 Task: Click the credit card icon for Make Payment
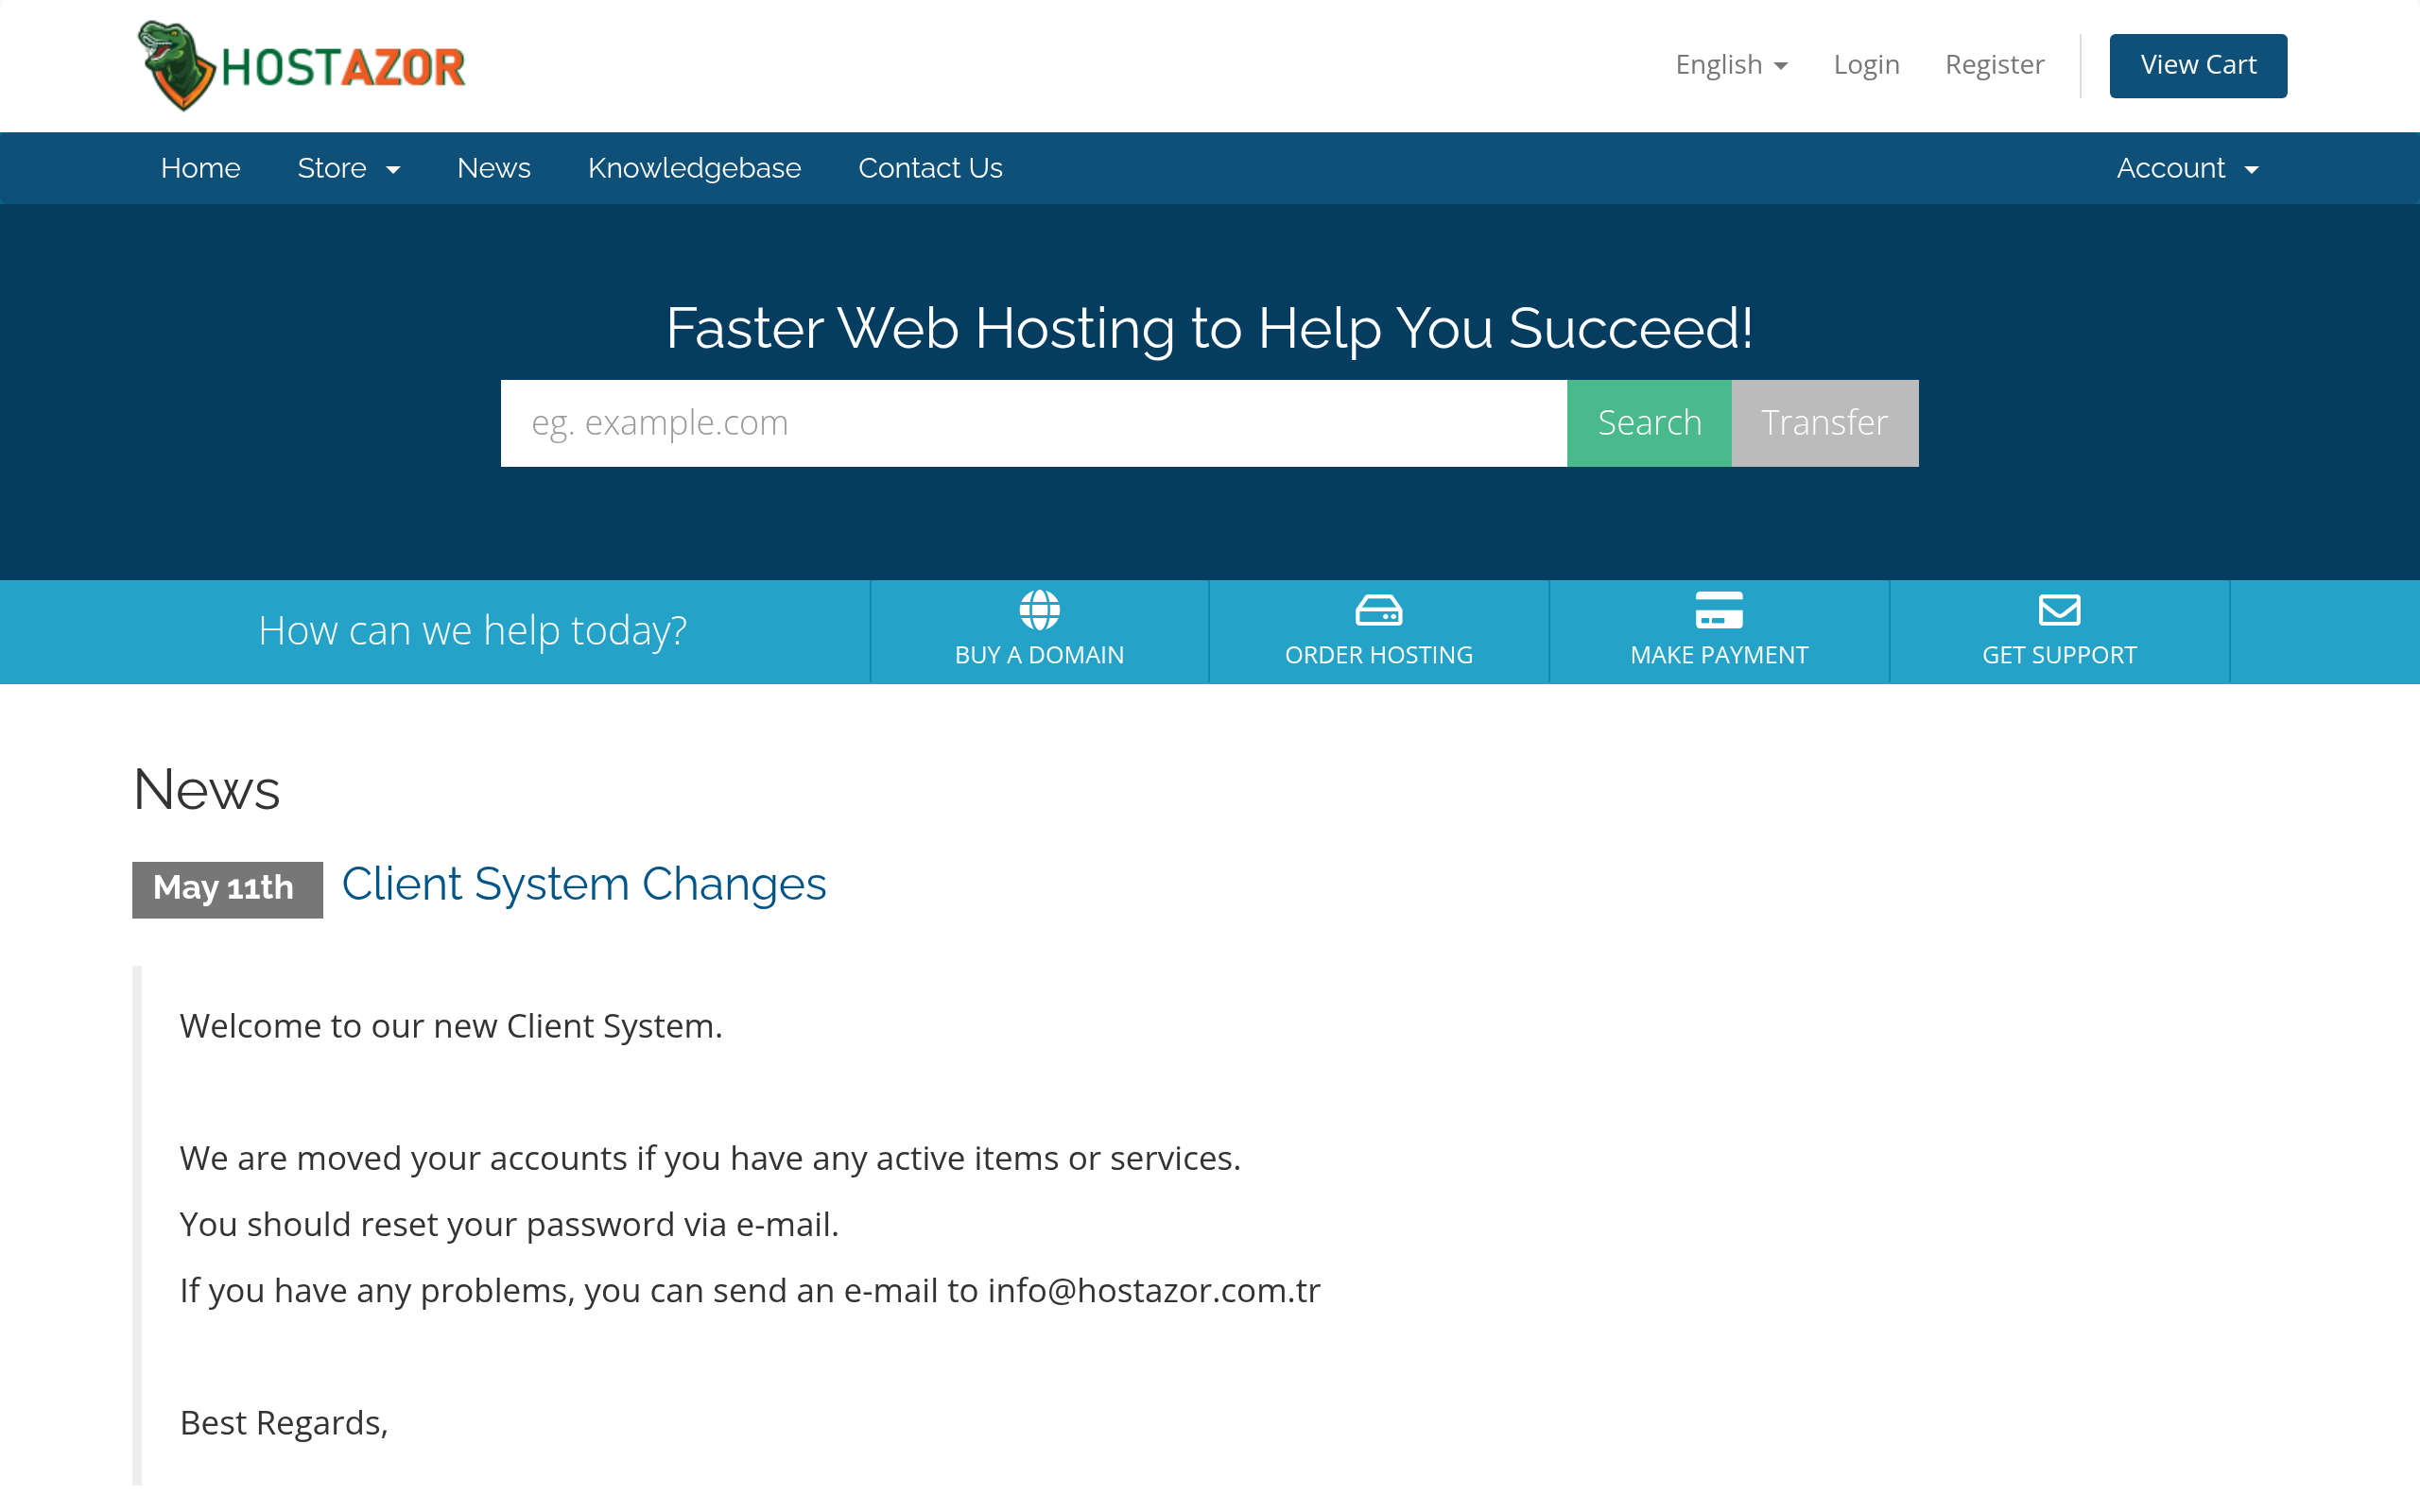(x=1719, y=610)
